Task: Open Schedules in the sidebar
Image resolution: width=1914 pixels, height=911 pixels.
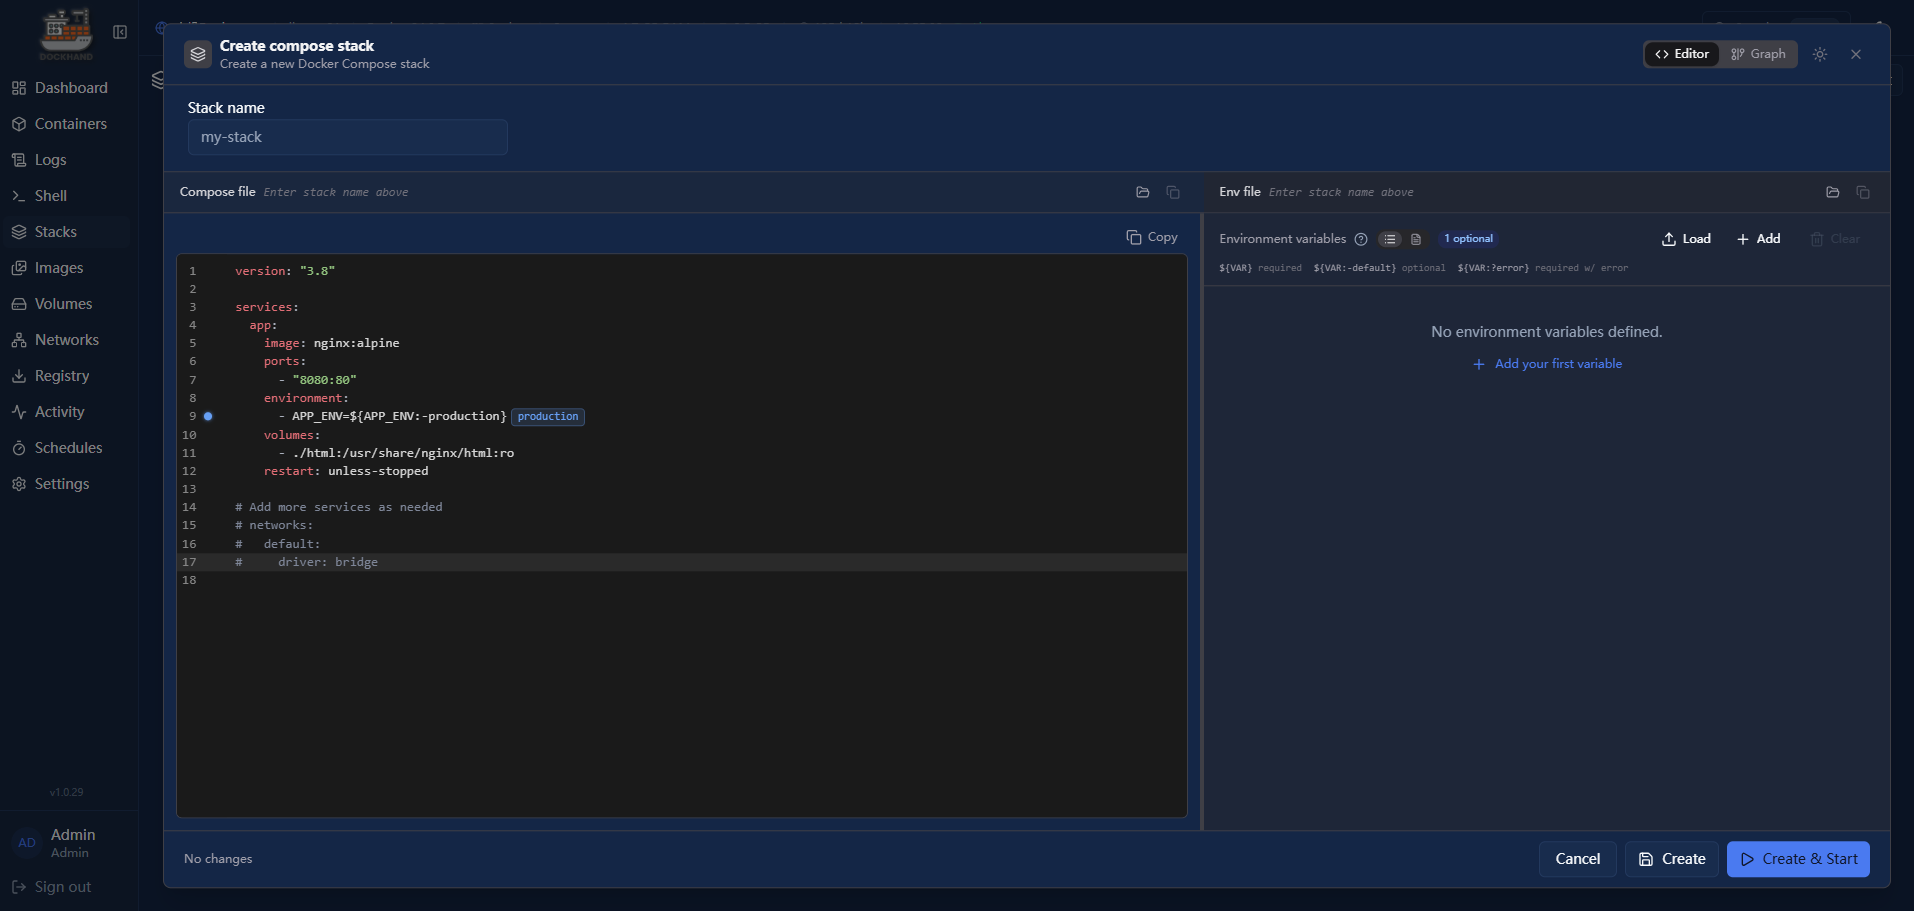Action: point(66,448)
